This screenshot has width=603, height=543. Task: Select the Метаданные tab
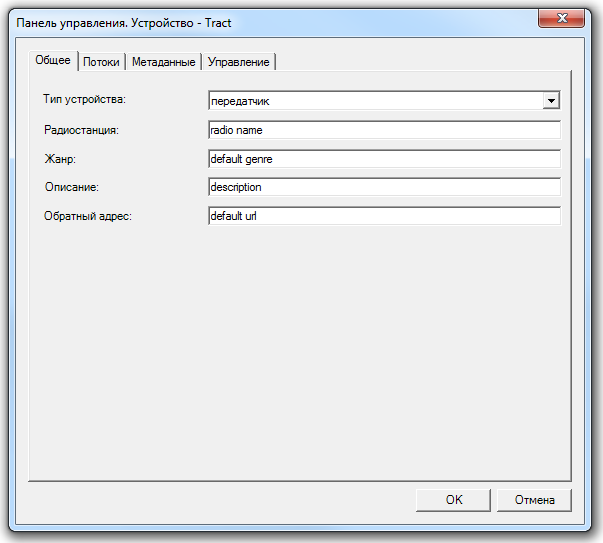tap(163, 62)
